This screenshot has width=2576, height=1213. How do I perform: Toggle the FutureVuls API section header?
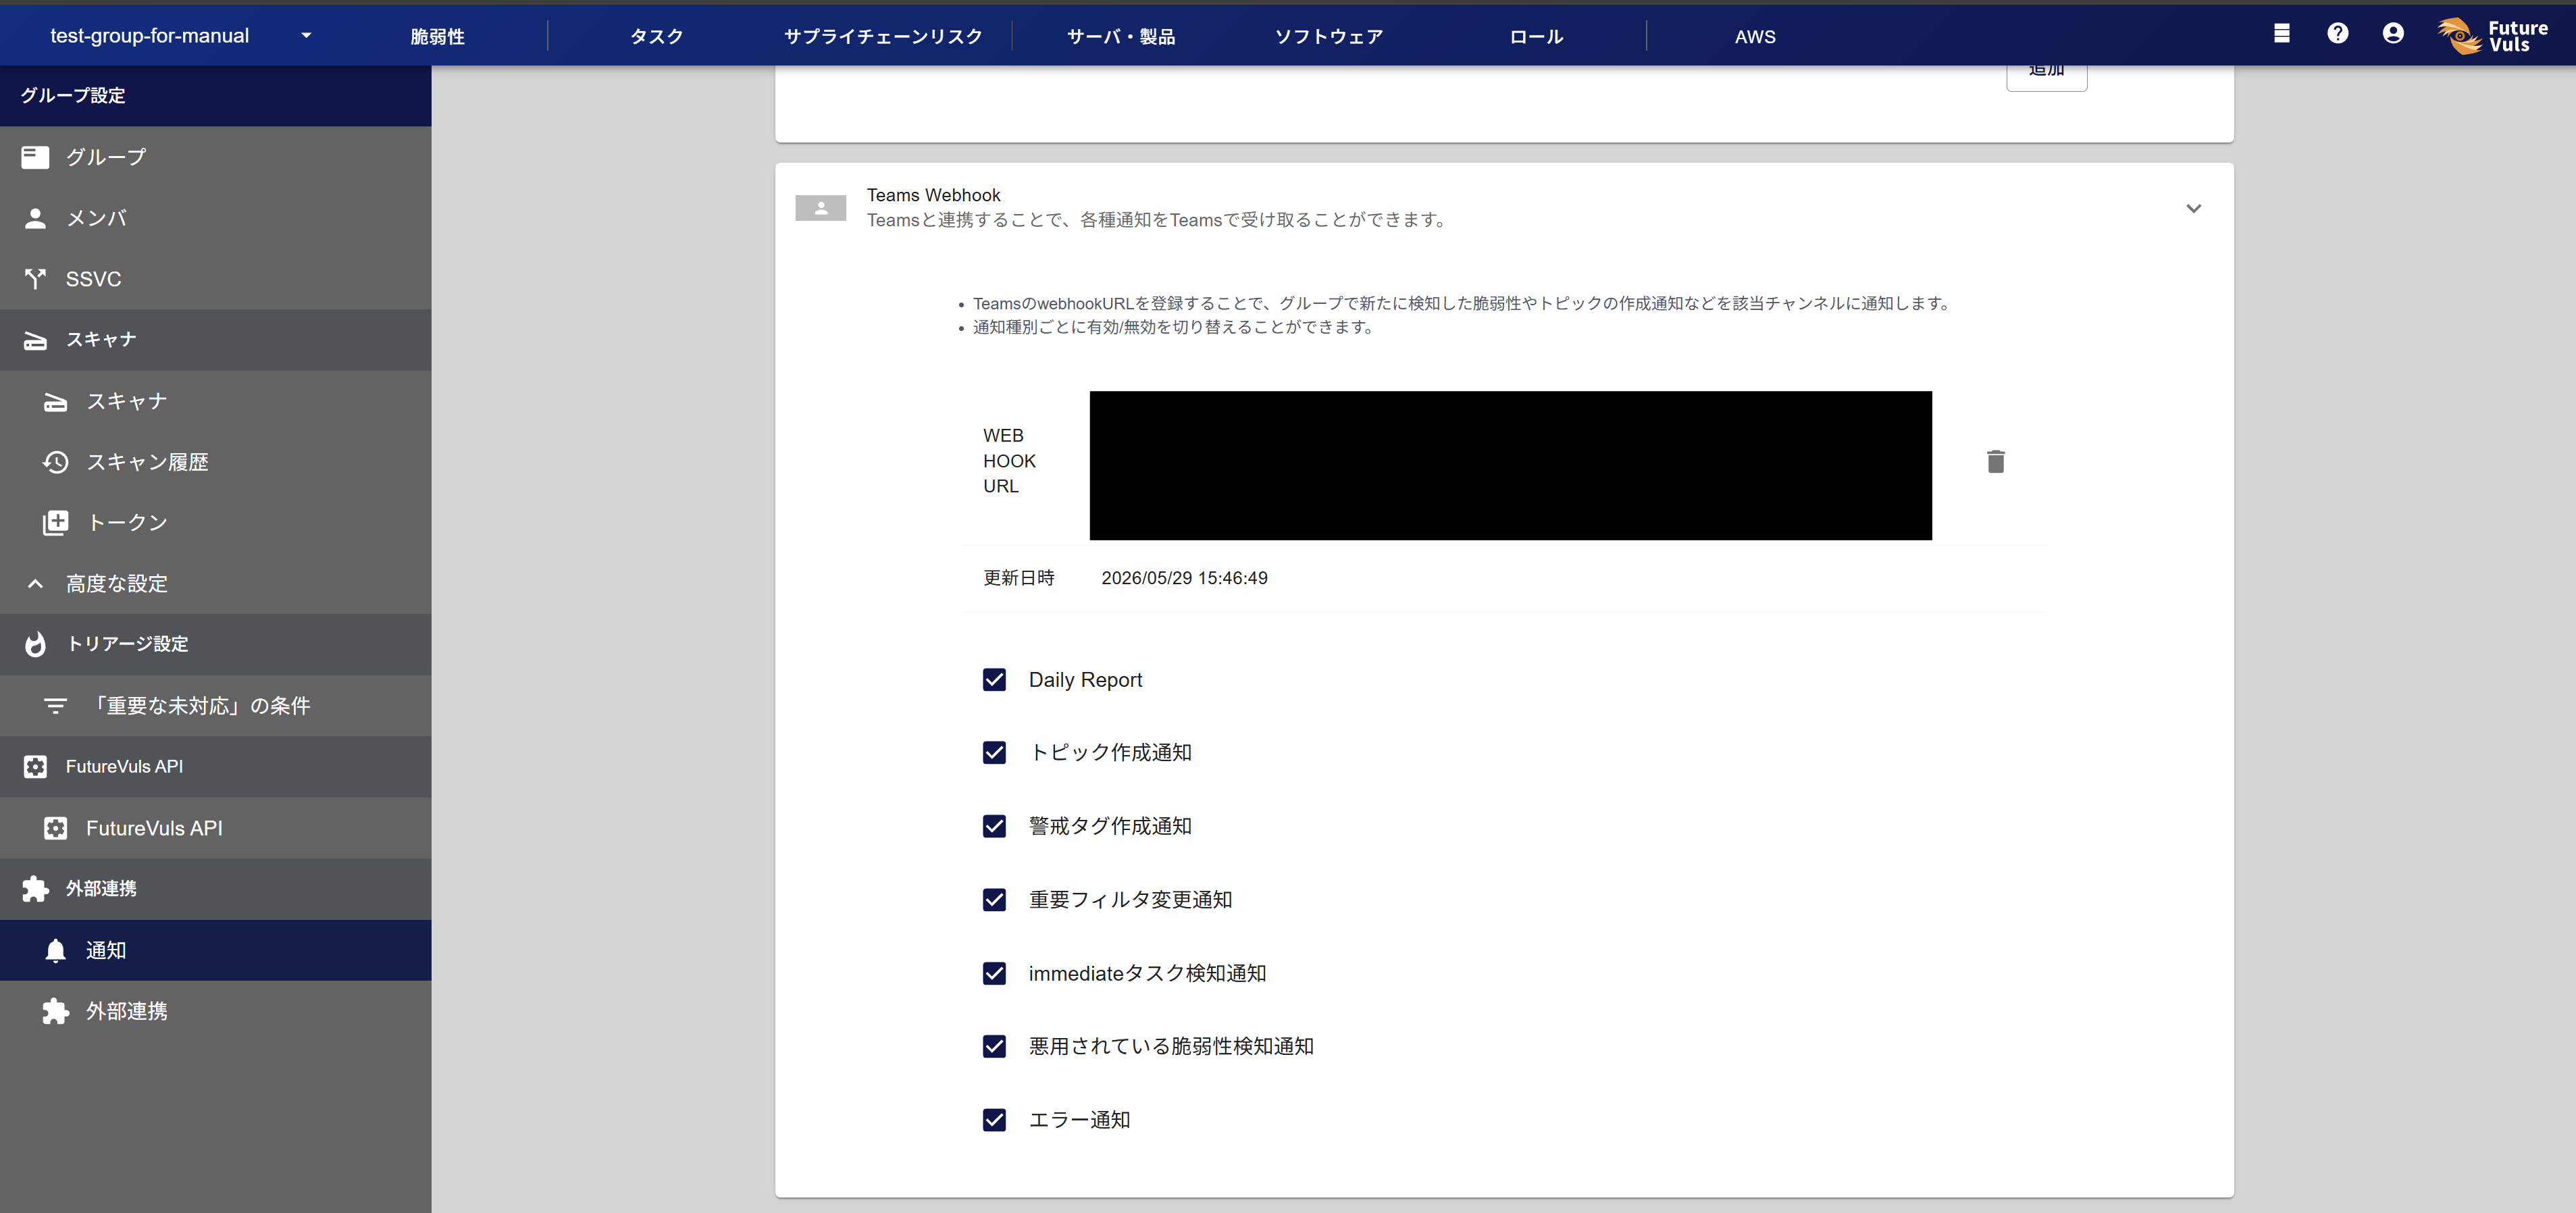click(x=216, y=767)
